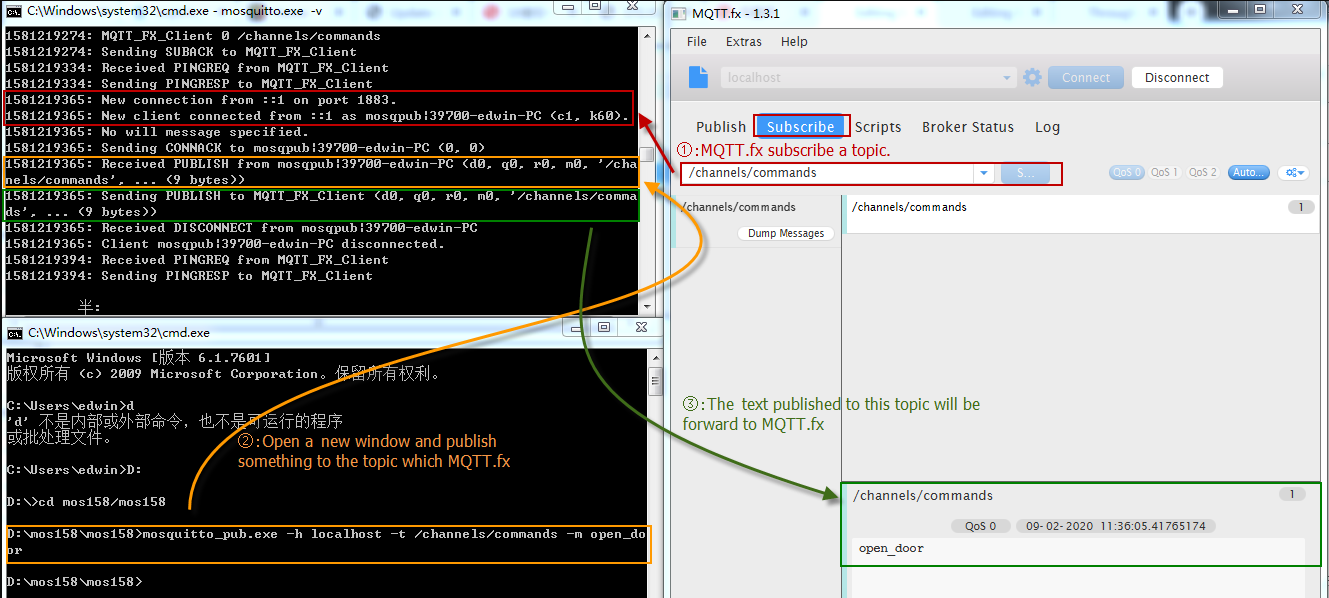This screenshot has width=1329, height=598.
Task: Click the scroll down arrow in mosquitto cmd window
Action: click(x=648, y=307)
